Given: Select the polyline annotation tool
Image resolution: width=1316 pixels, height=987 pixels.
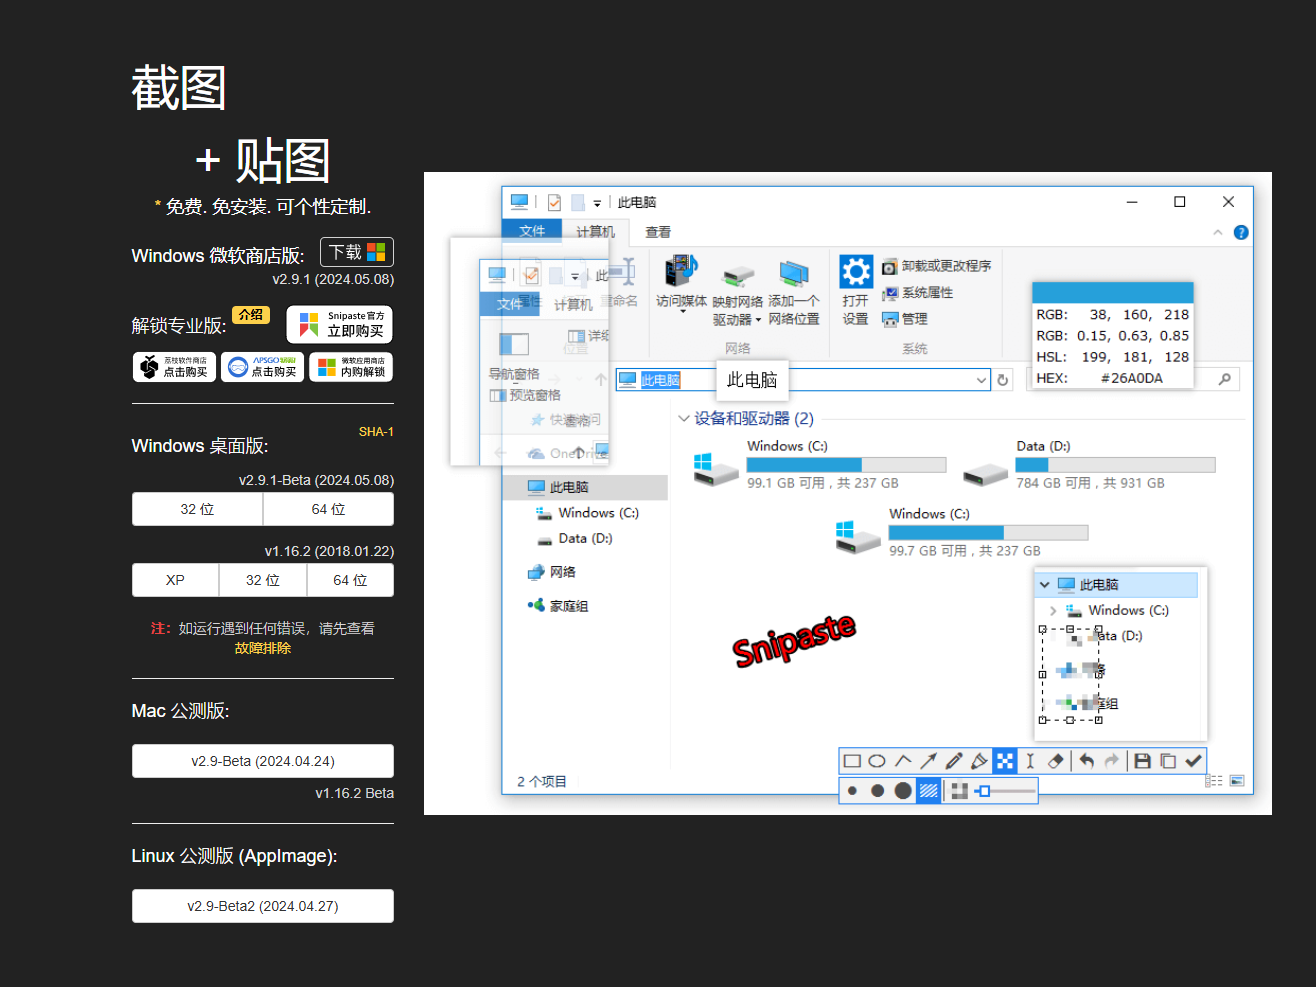Looking at the screenshot, I should pos(903,761).
